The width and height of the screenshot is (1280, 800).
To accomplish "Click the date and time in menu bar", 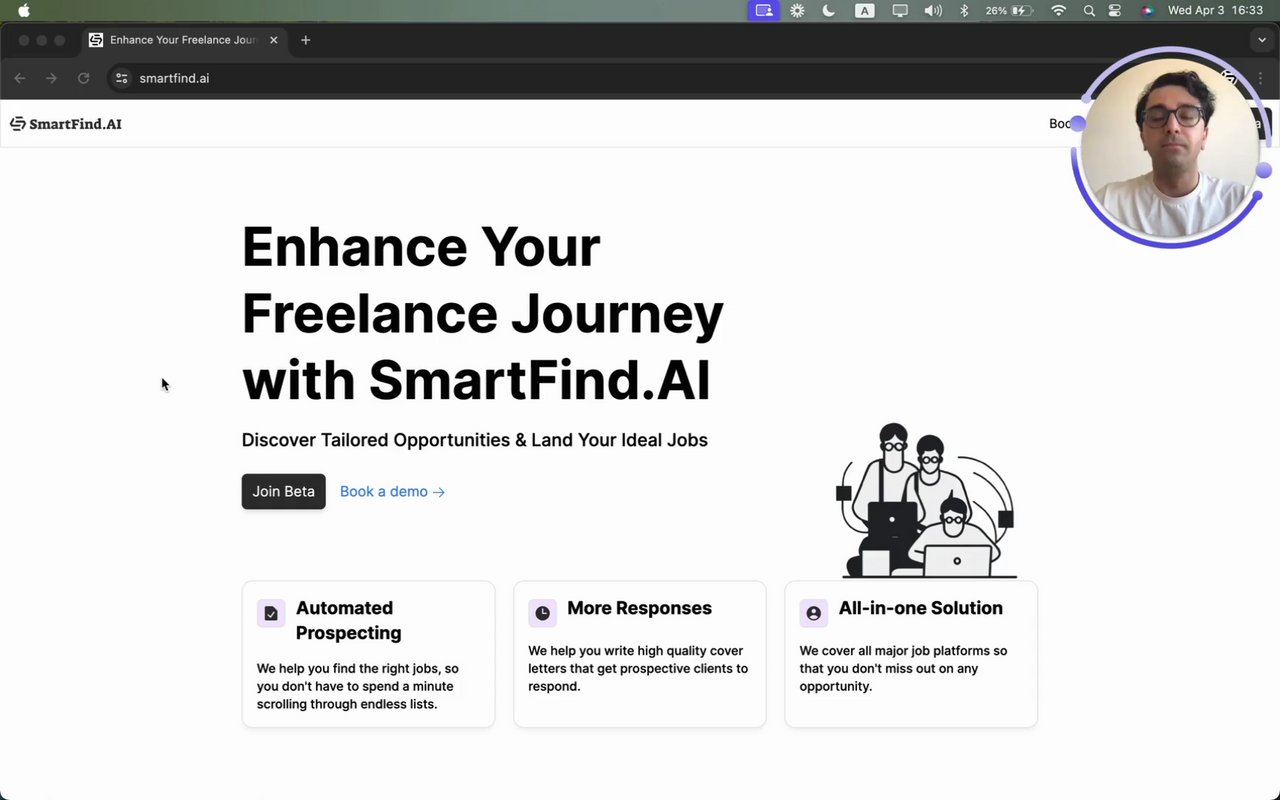I will [1215, 11].
